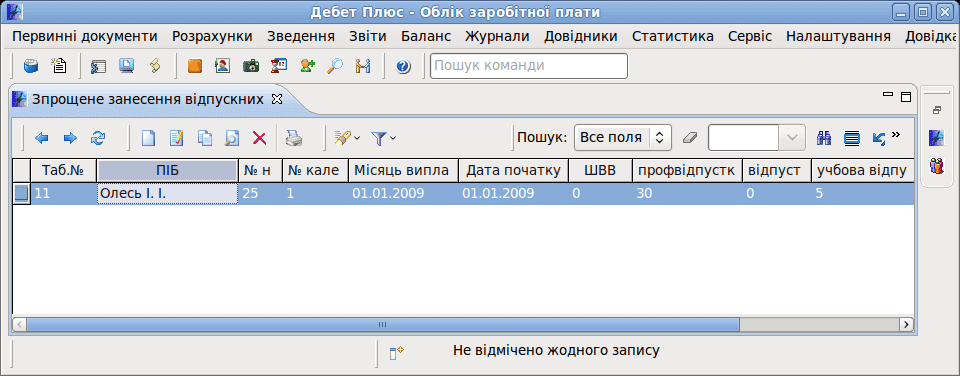Open the Сервіс menu

coord(749,36)
